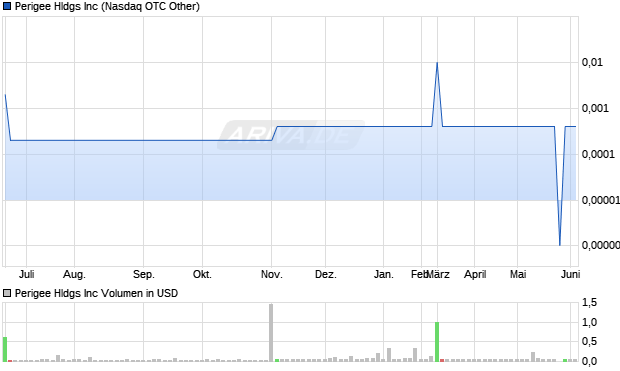
Task: Click the 0,001 price axis label
Action: 595,108
